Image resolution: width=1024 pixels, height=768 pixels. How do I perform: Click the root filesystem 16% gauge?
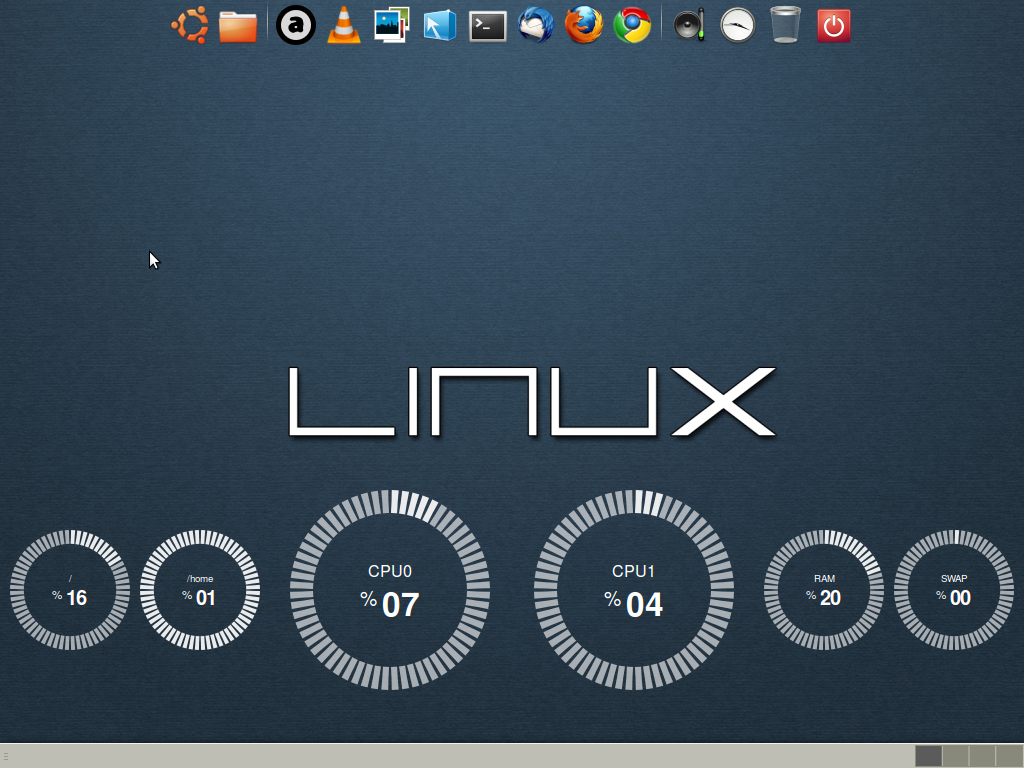70,590
